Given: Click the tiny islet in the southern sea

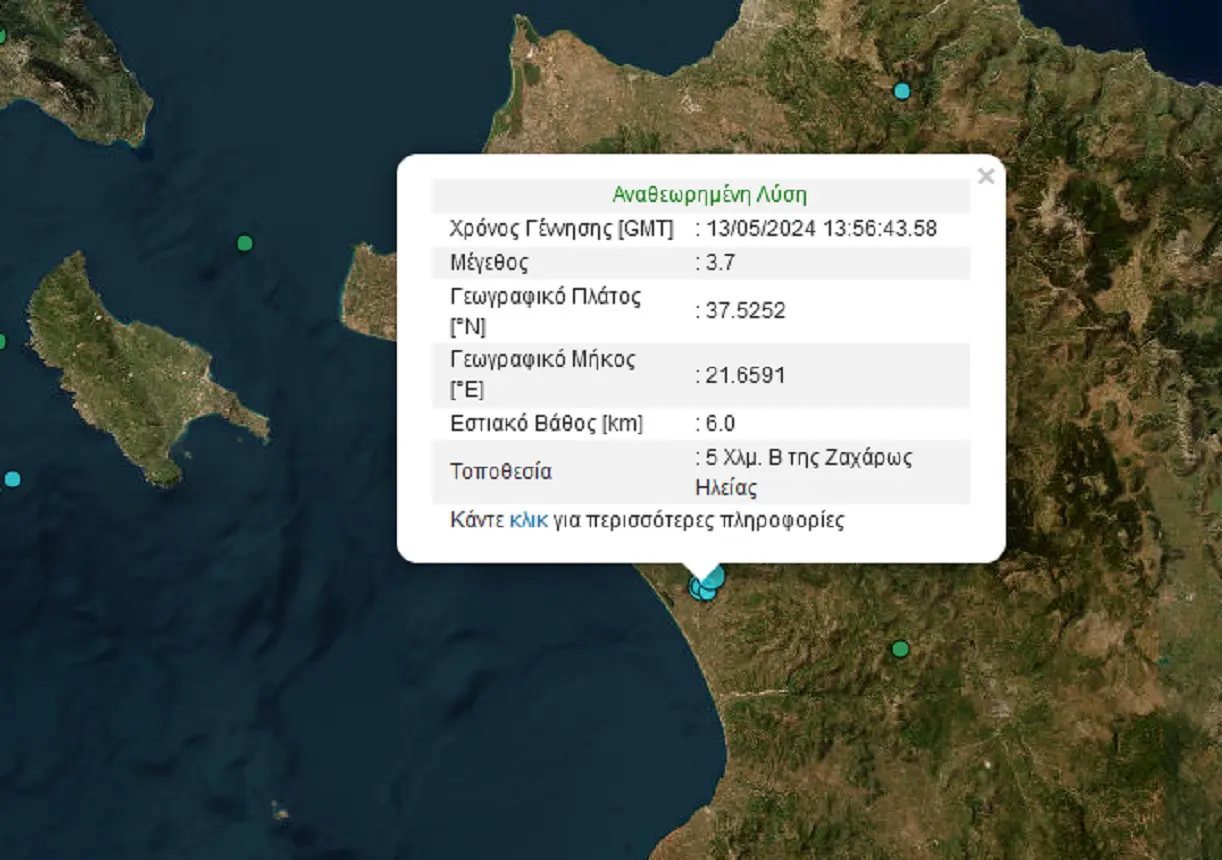Looking at the screenshot, I should 282,808.
